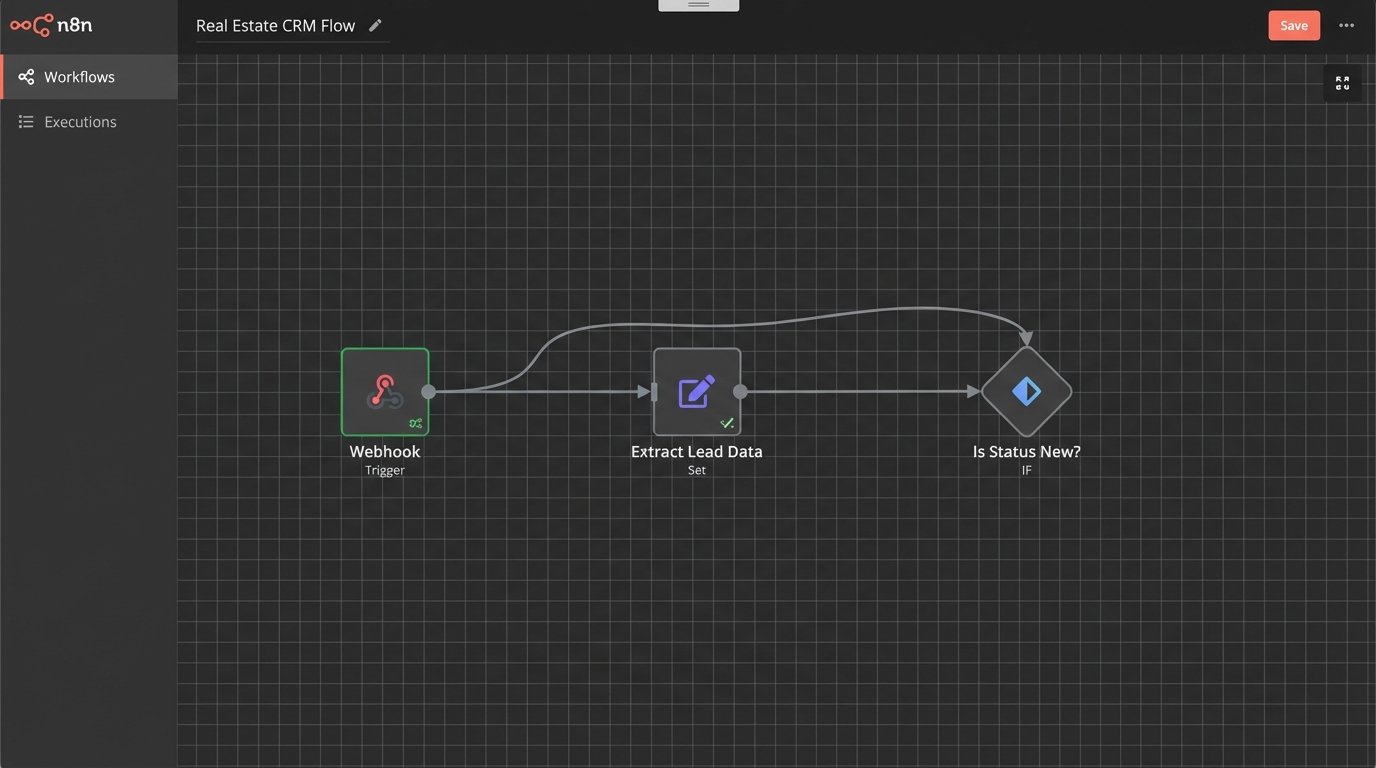Viewport: 1376px width, 768px height.
Task: Click the 'Is Status New?' node label
Action: click(1026, 452)
